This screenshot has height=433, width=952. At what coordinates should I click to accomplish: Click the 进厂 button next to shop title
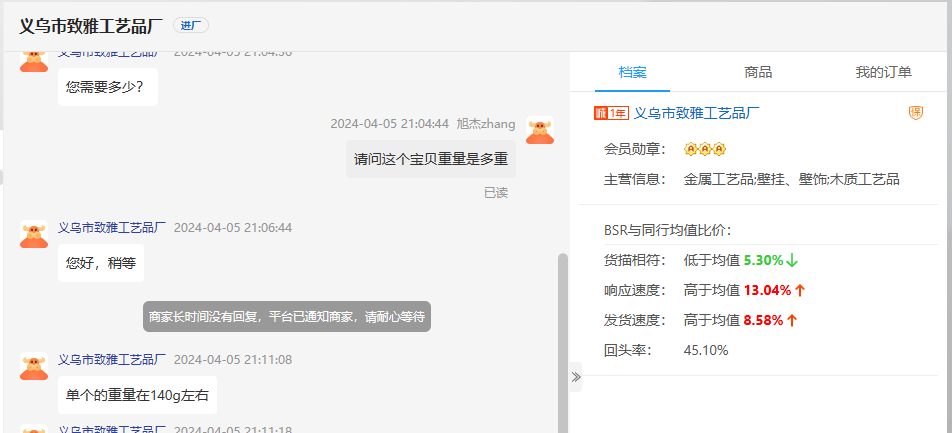(191, 26)
